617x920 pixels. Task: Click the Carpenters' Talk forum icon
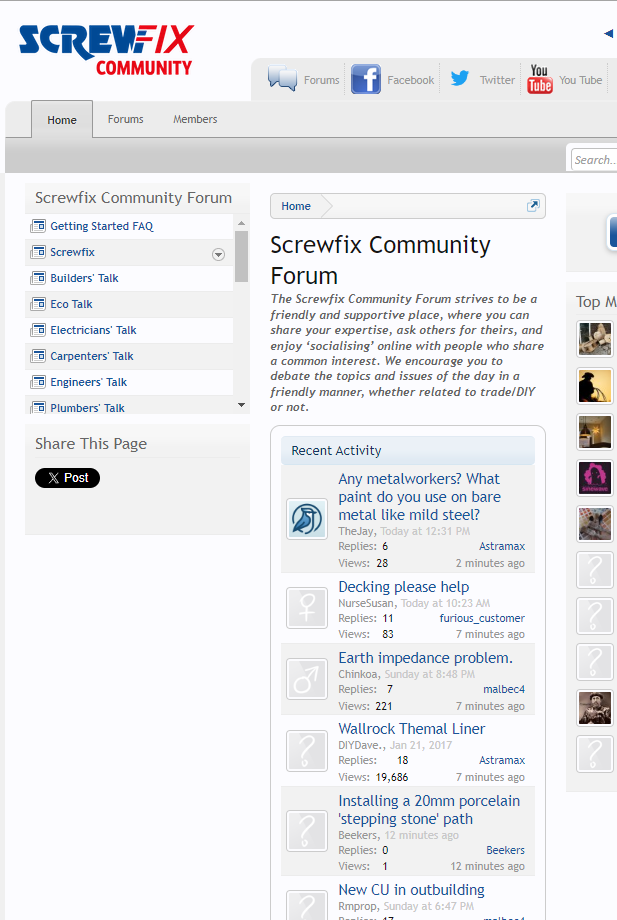pos(38,356)
